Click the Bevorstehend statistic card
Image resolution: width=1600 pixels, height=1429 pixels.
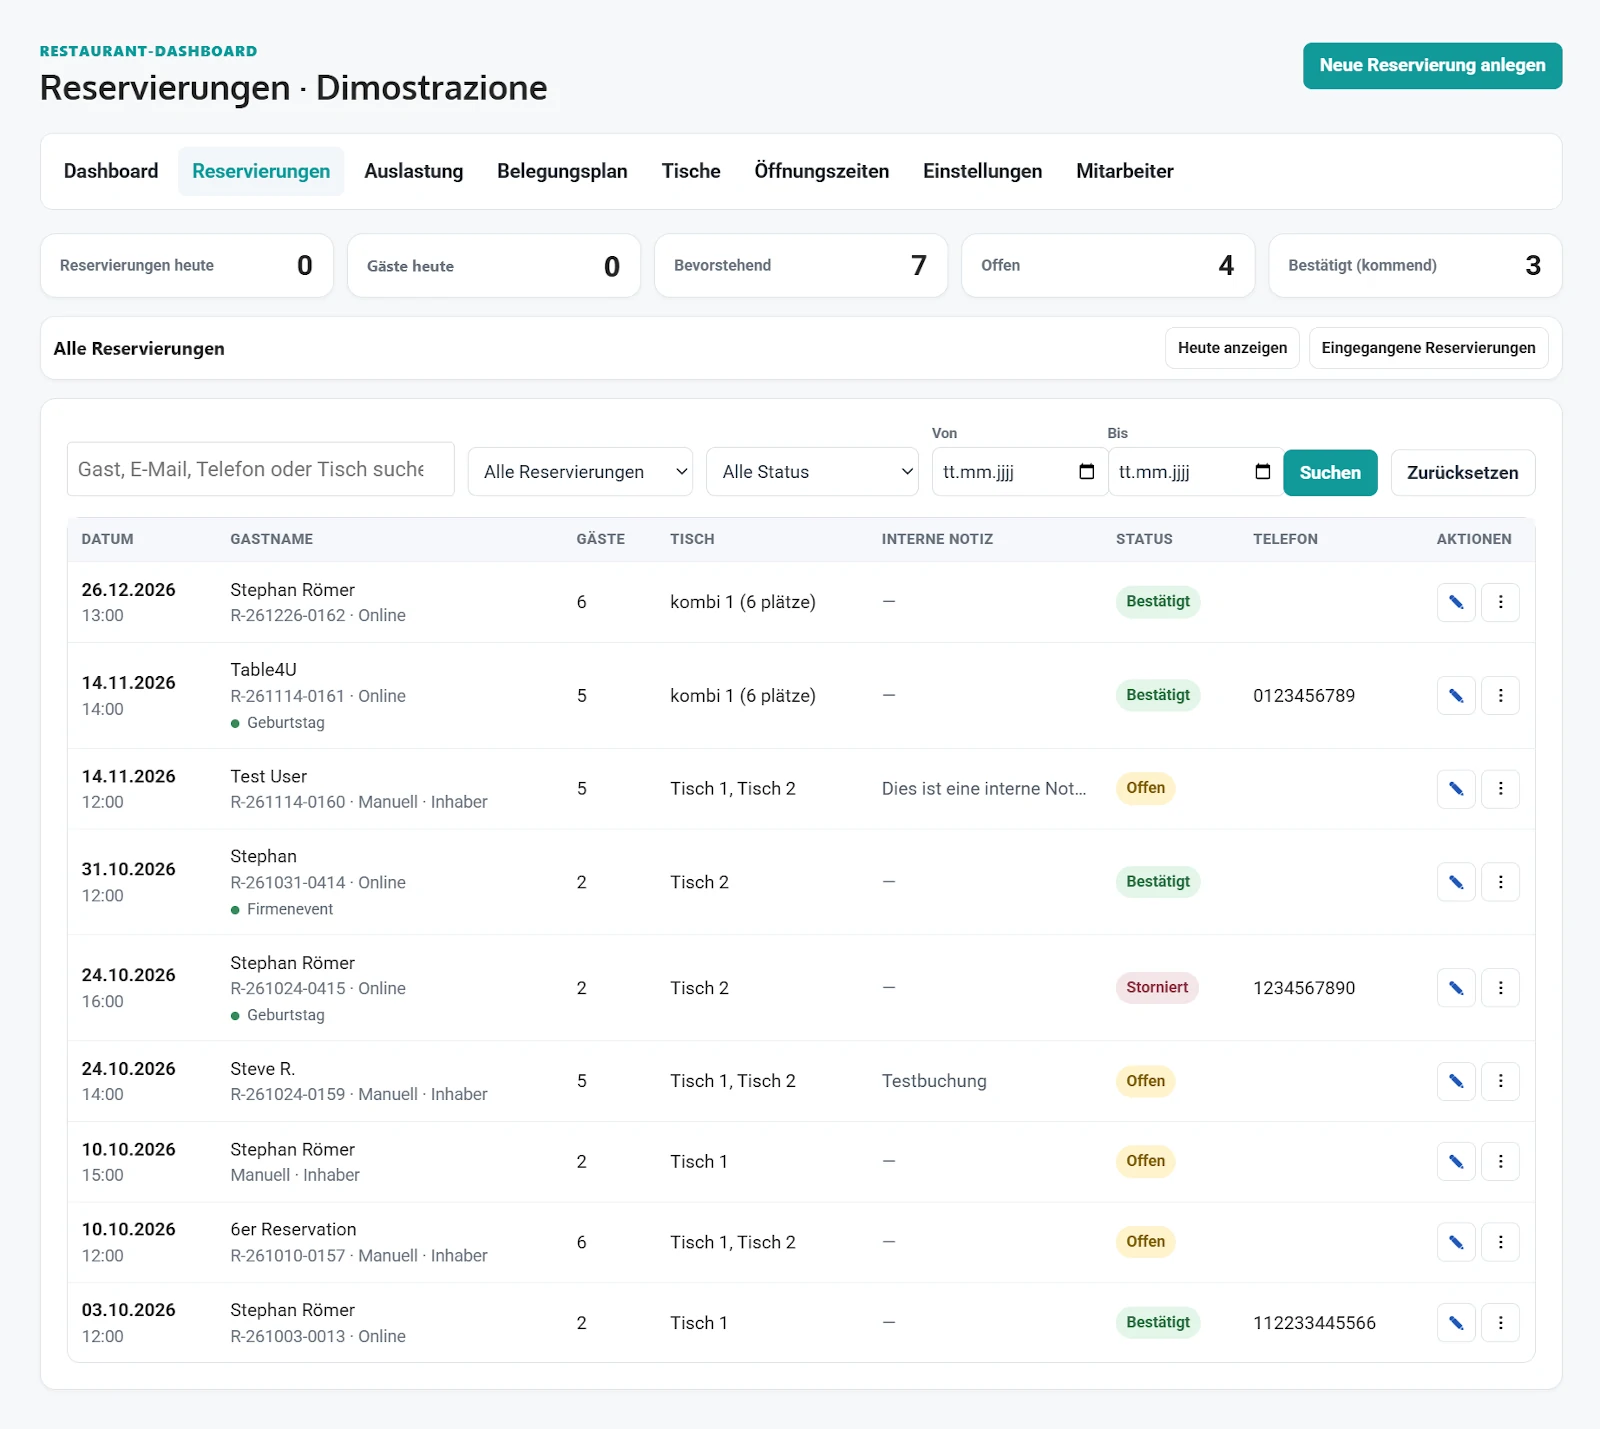[x=801, y=266]
